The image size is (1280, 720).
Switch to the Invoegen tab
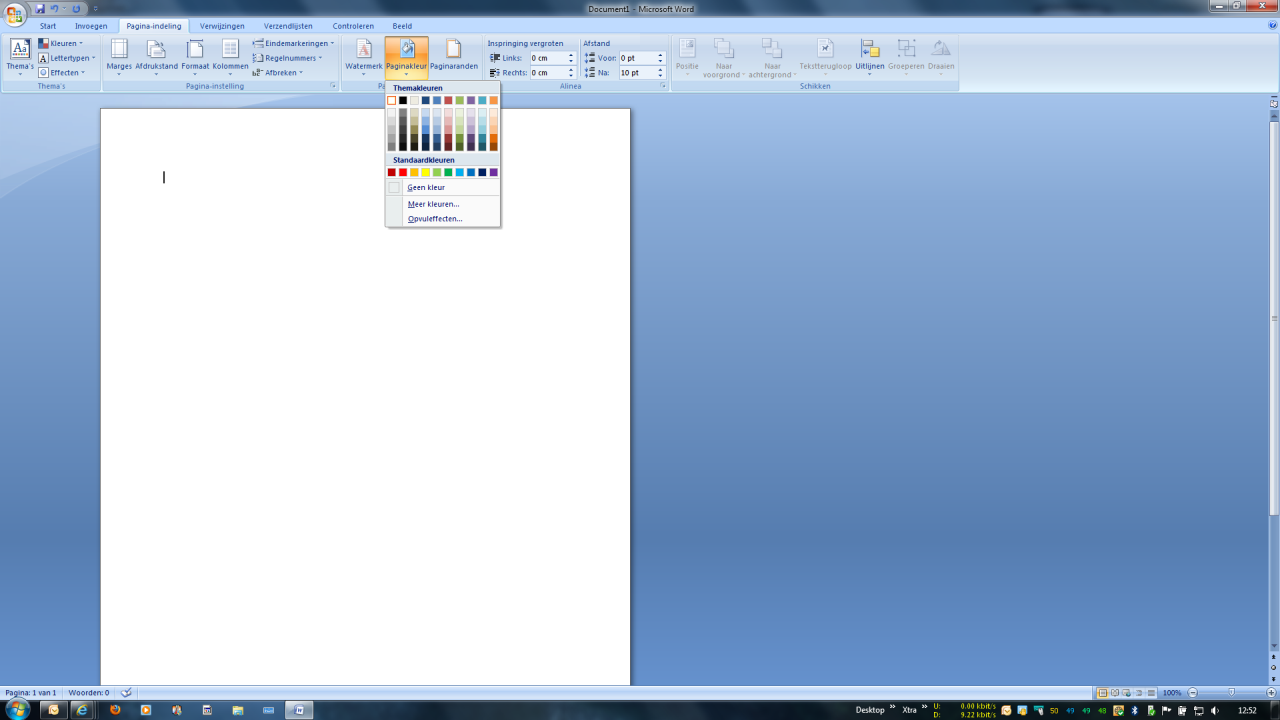(91, 26)
